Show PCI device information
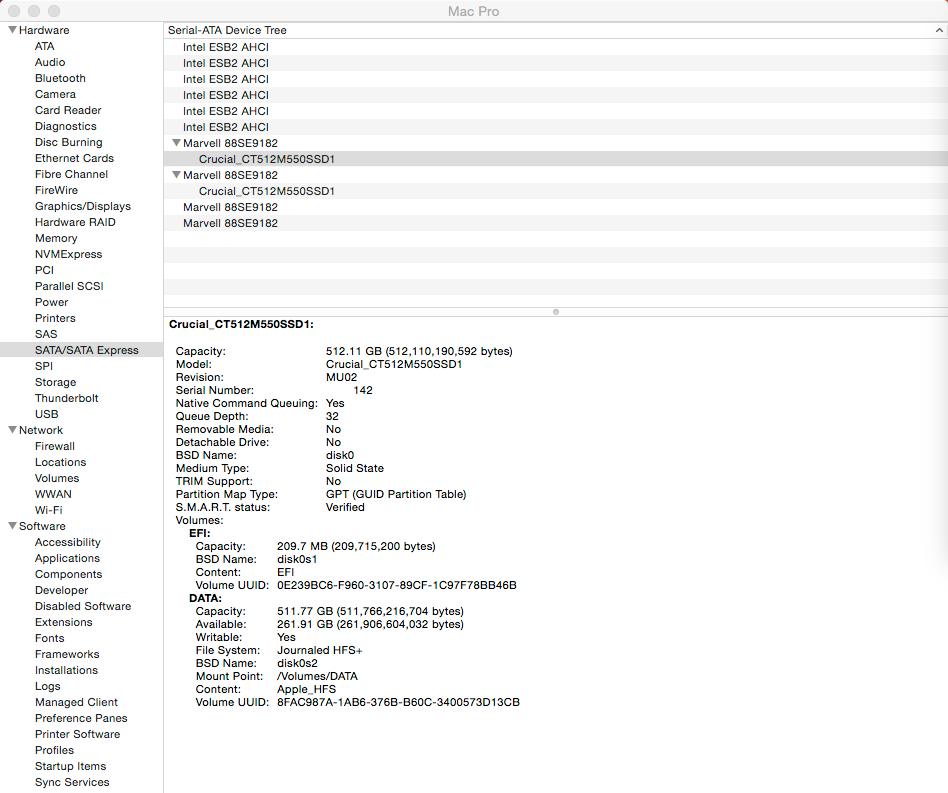The image size is (948, 793). pos(45,270)
